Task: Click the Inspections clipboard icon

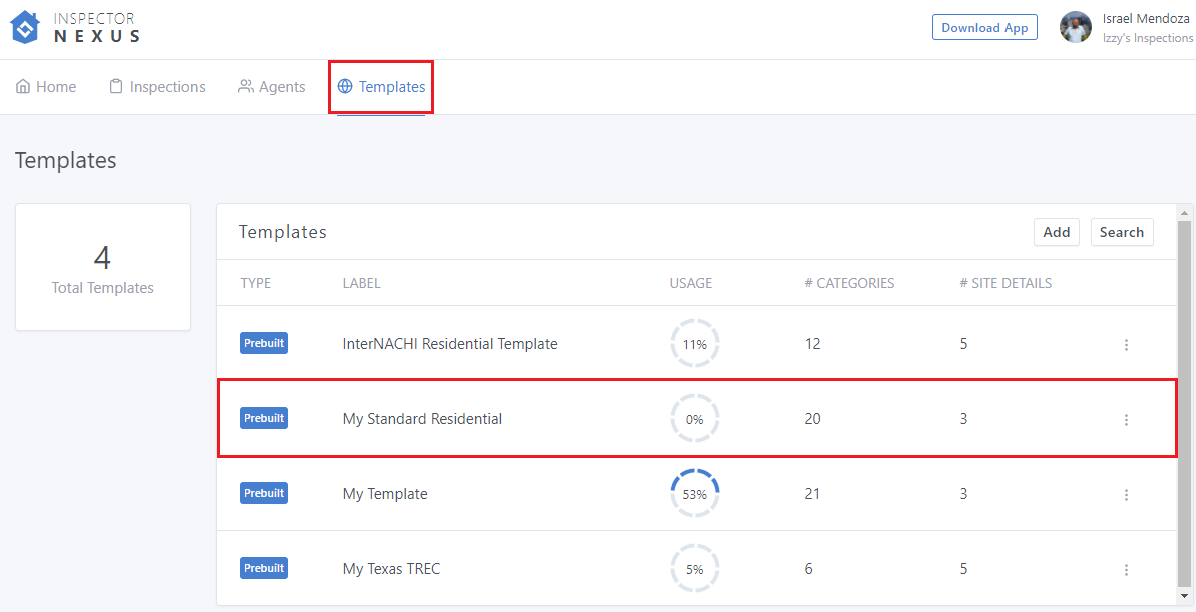Action: tap(117, 87)
